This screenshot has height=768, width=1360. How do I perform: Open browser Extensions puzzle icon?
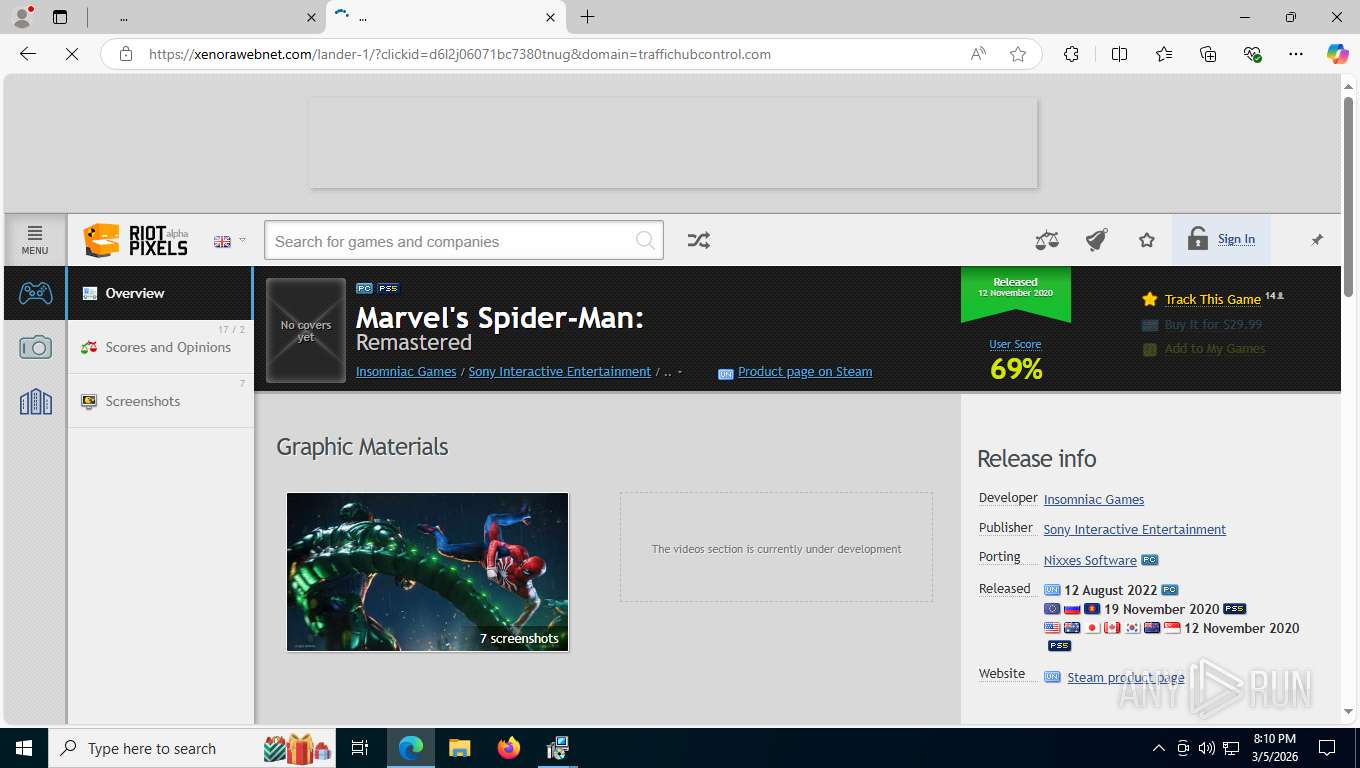(1072, 54)
